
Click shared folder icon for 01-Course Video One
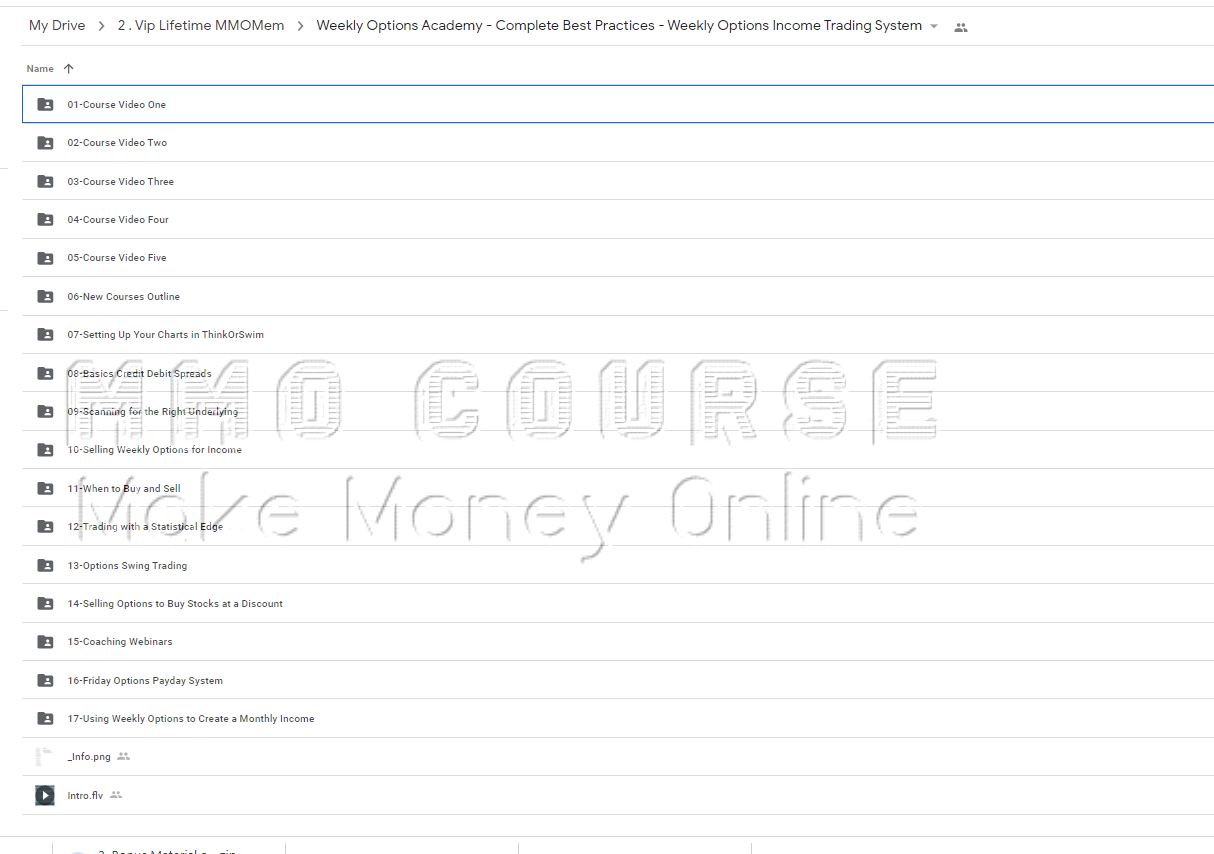coord(45,104)
